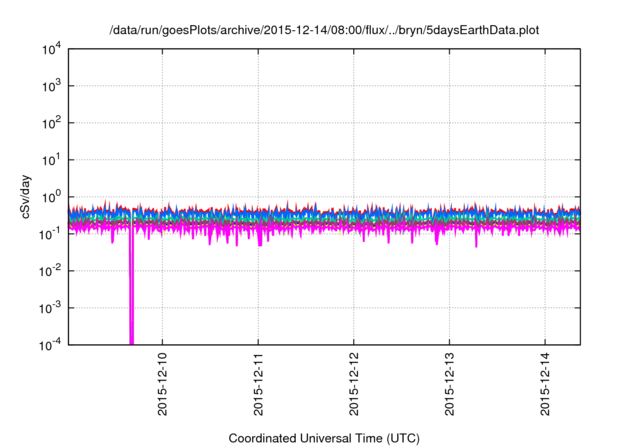
Task: Select the 10^2 y-axis tick label
Action: (x=52, y=123)
